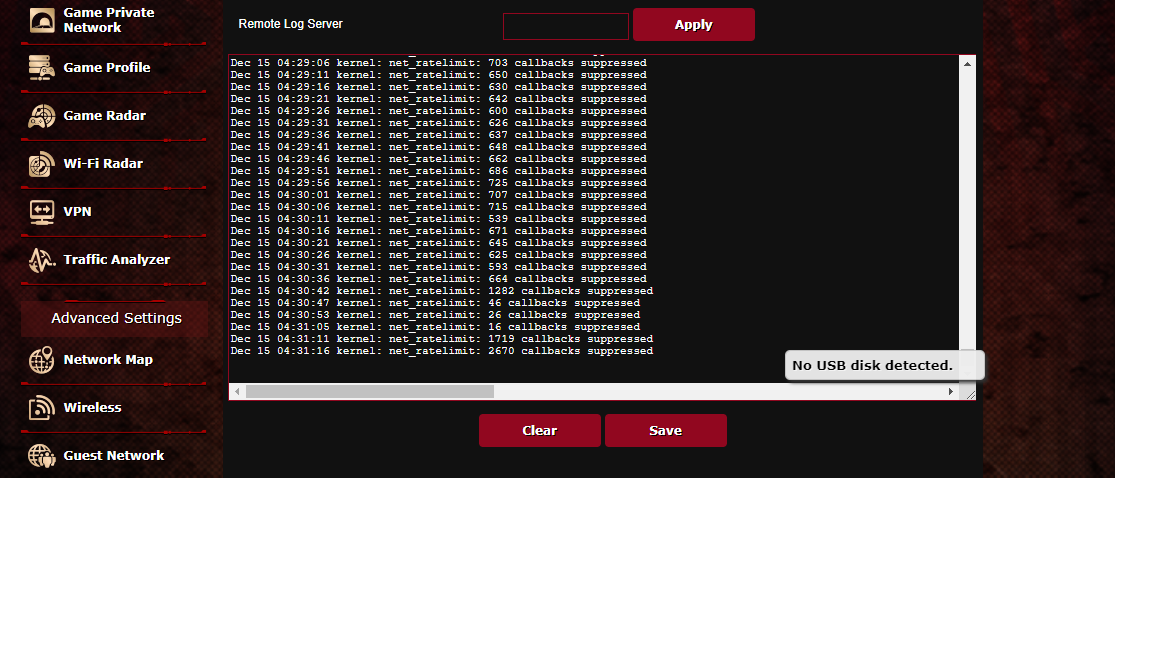Click log line 04:29:56 with 725 callbacks

[439, 183]
